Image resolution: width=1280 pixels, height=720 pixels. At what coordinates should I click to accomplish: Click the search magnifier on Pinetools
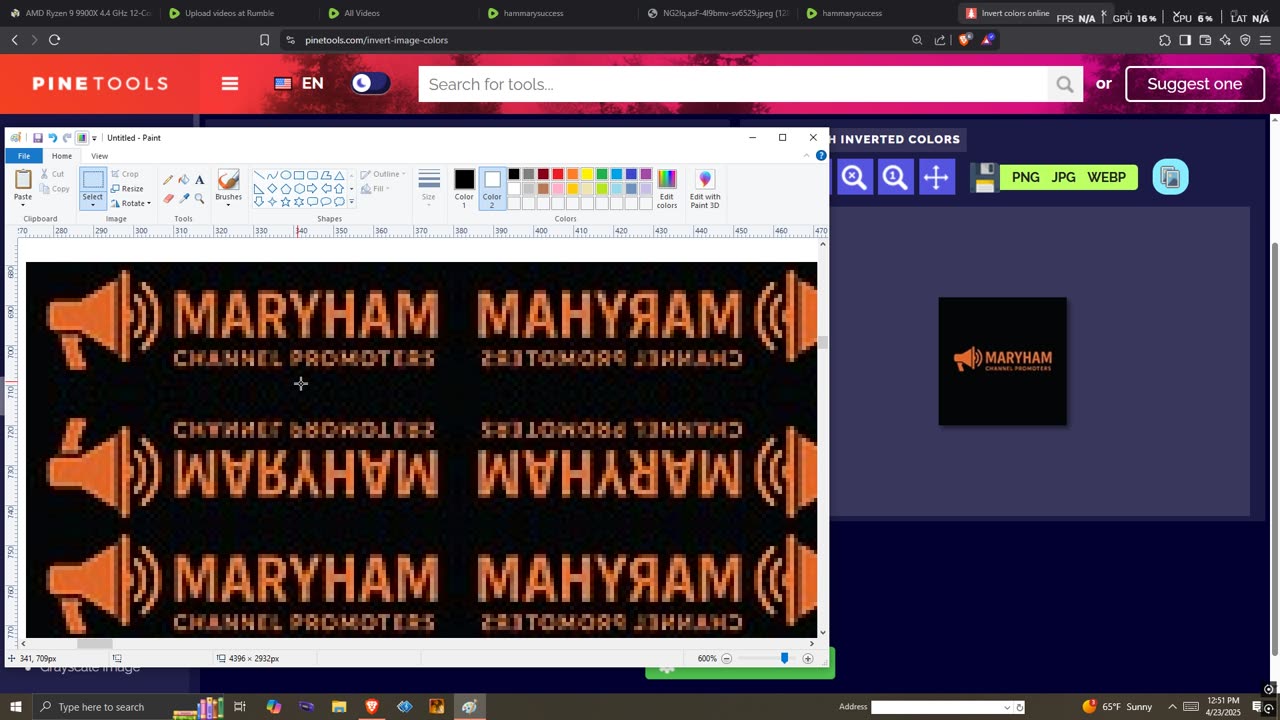[1064, 84]
